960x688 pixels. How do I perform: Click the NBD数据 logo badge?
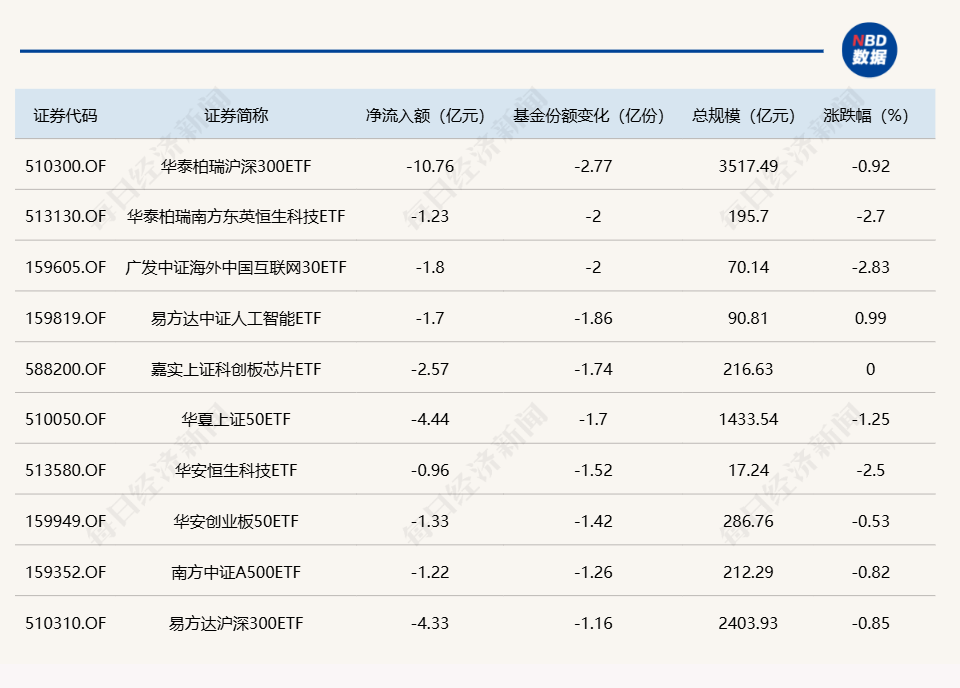tap(868, 49)
